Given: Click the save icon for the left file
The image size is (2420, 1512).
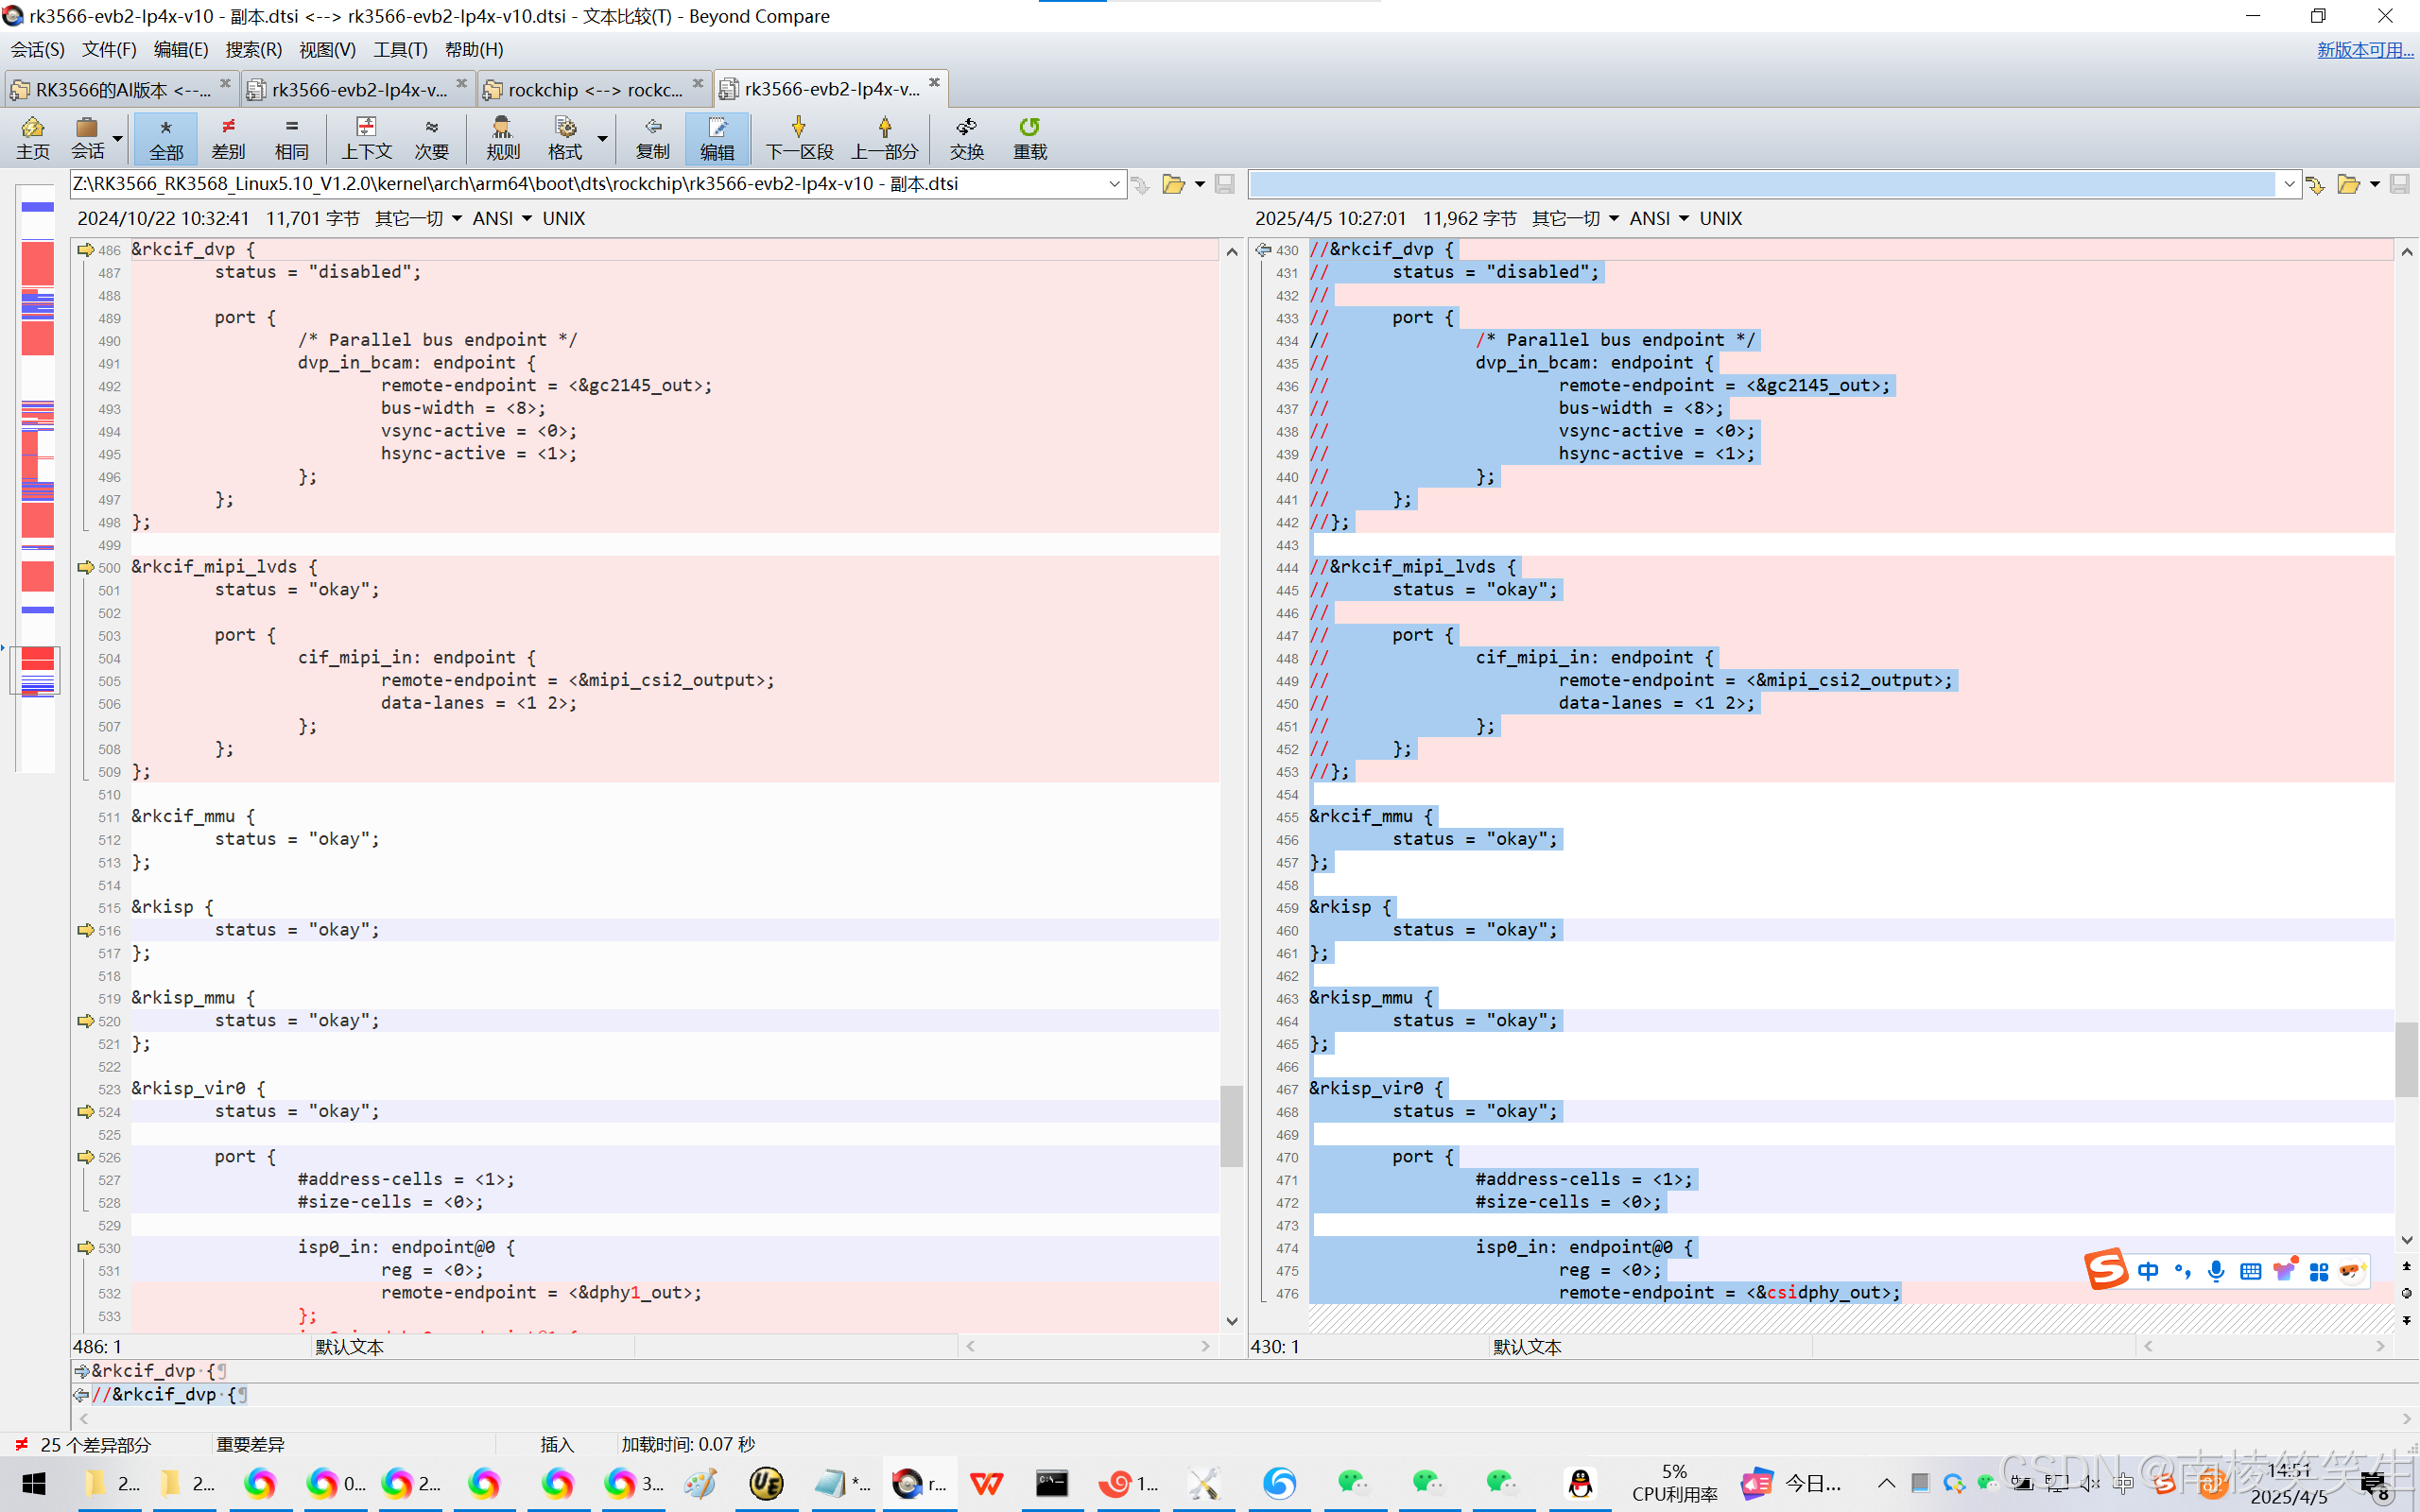Looking at the screenshot, I should pos(1225,184).
